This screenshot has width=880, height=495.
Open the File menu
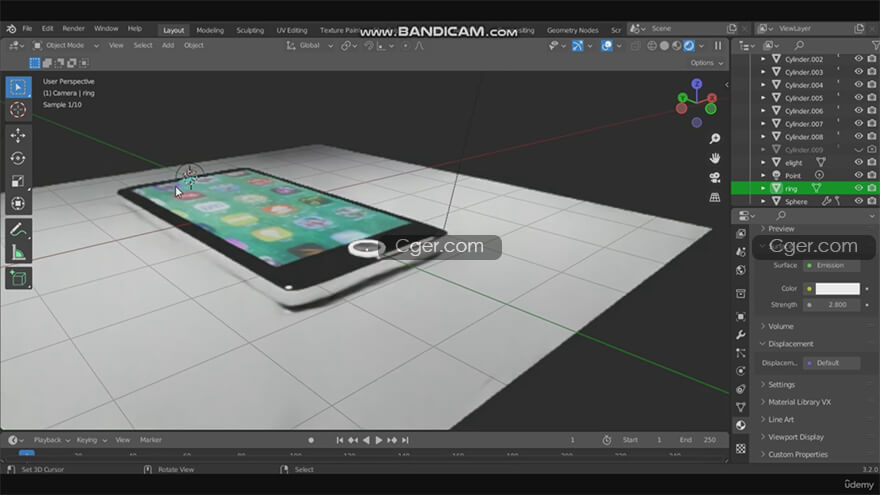point(27,29)
